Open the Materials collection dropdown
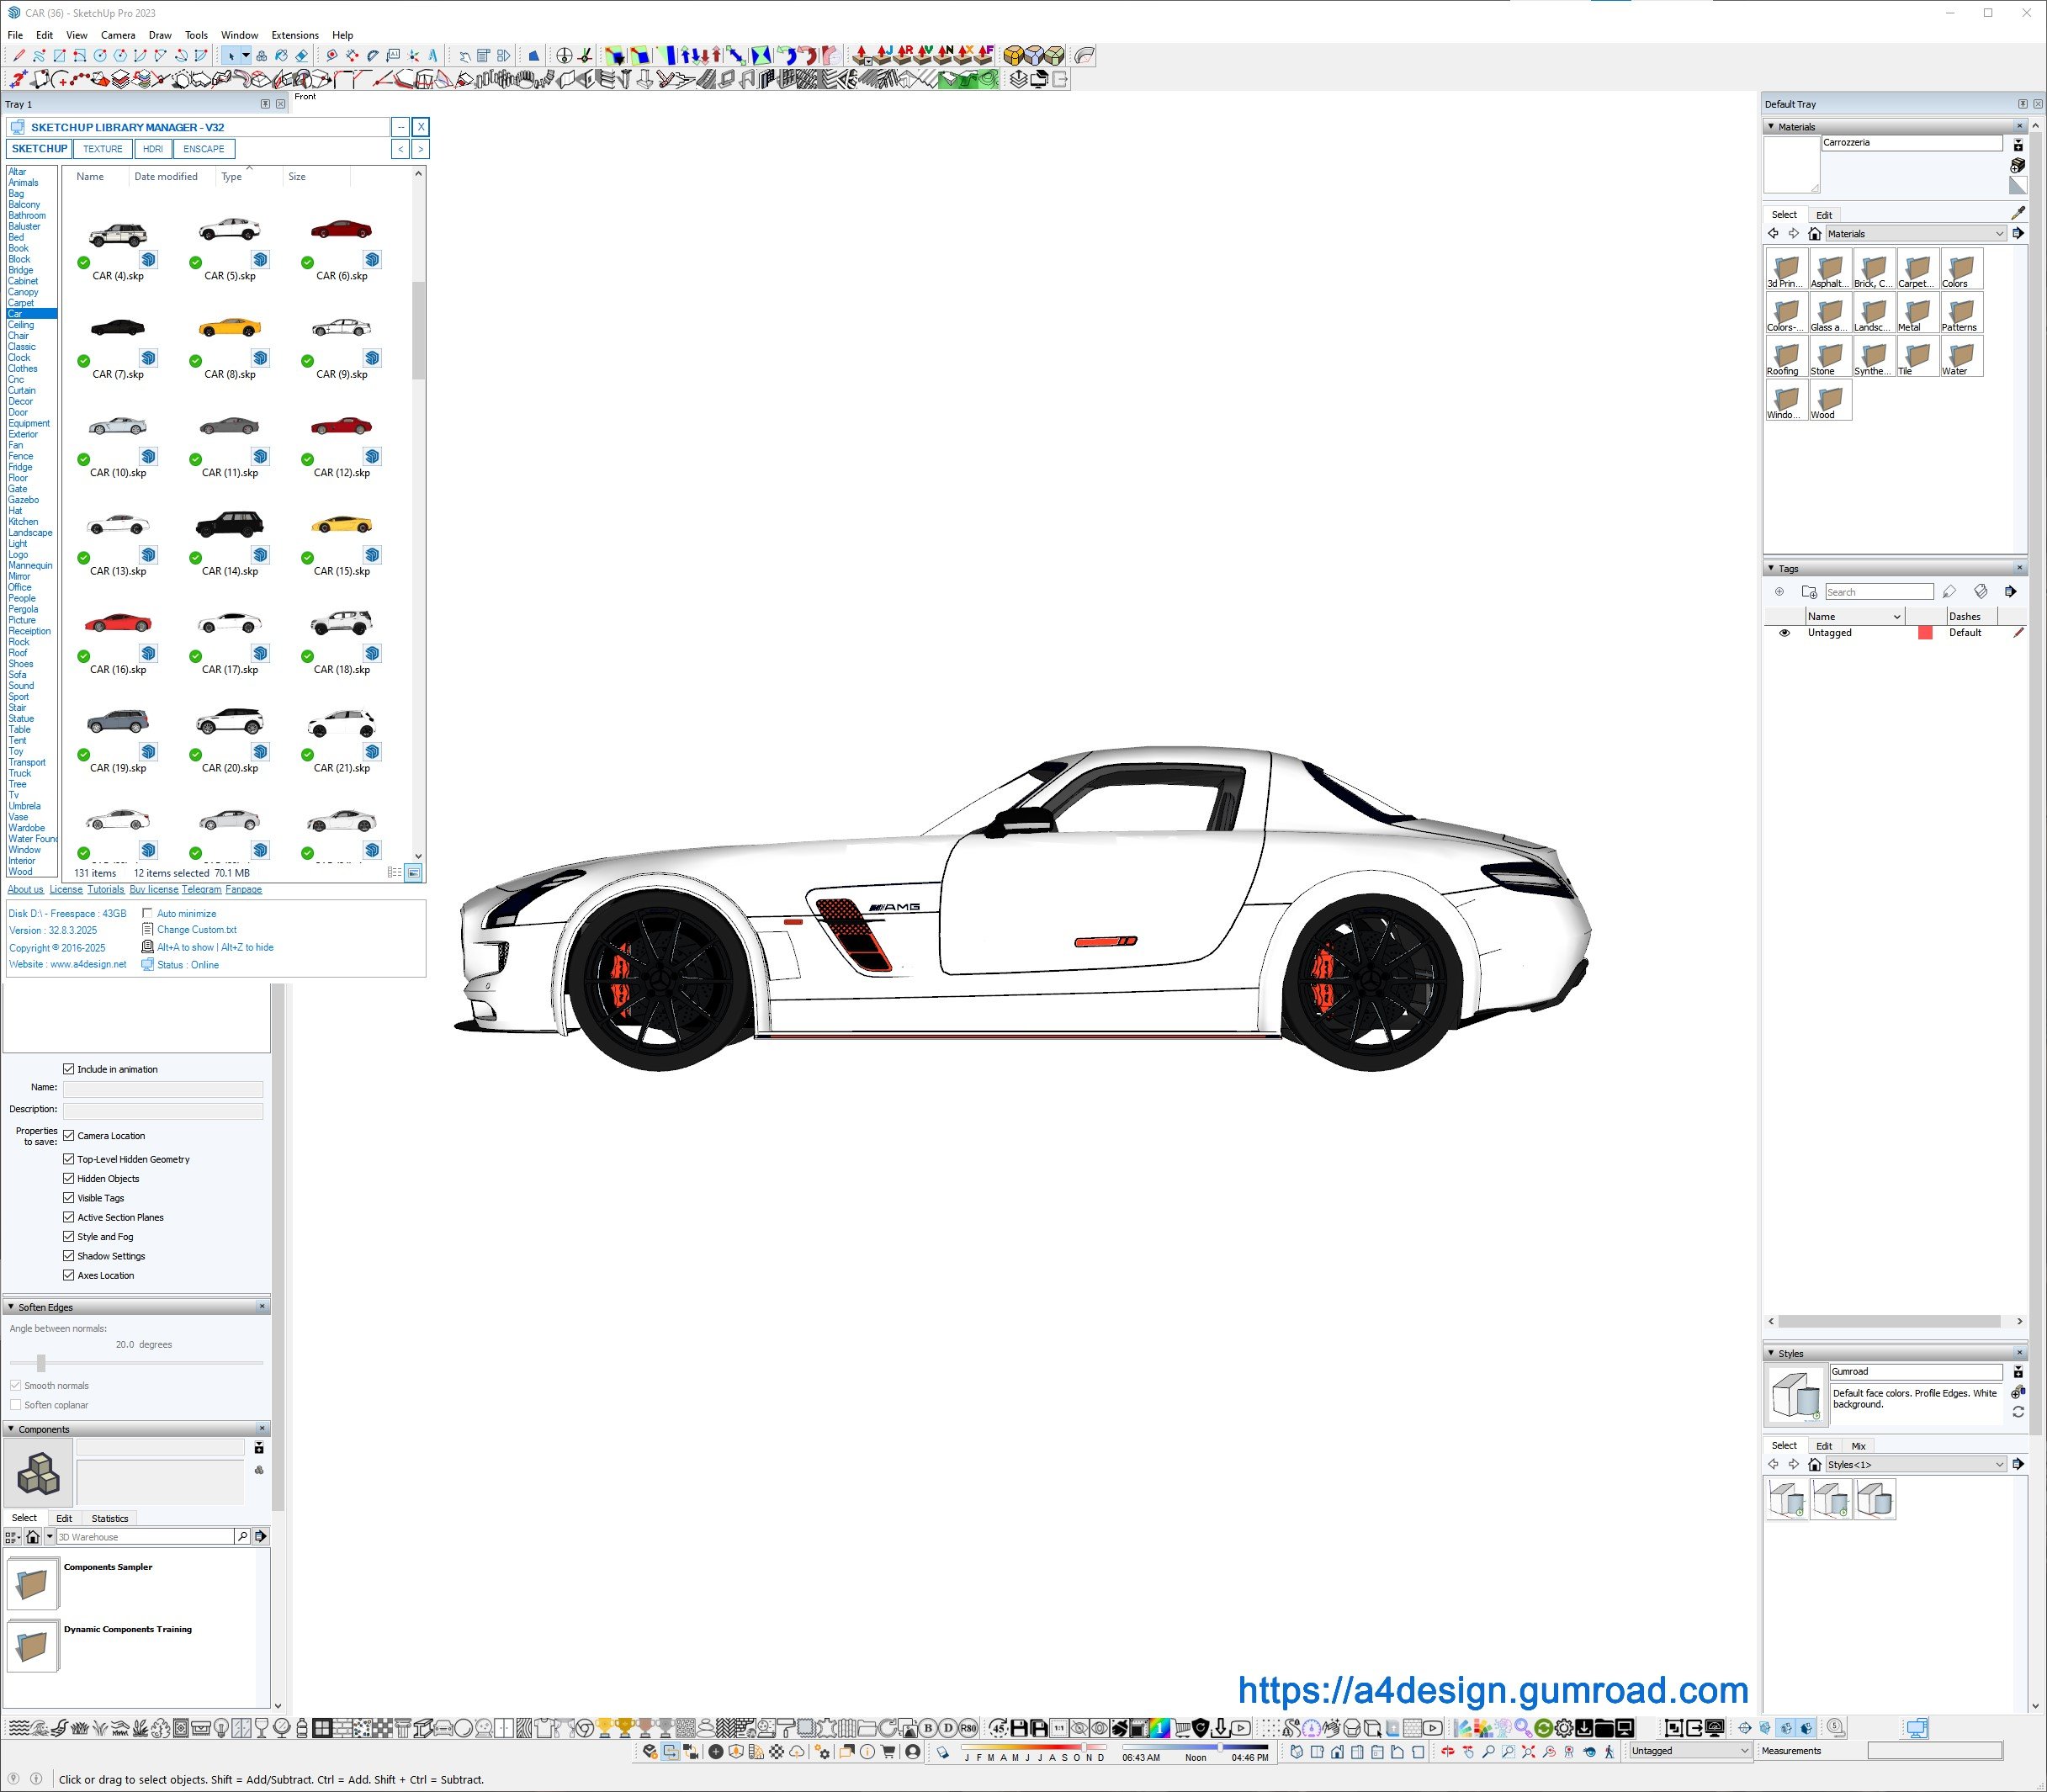The image size is (2047, 1792). click(x=1999, y=234)
